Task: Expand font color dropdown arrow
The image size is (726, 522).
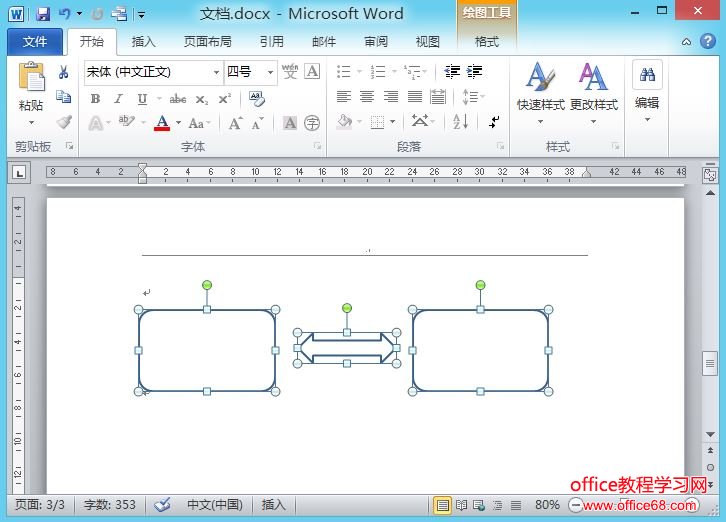Action: coord(178,123)
